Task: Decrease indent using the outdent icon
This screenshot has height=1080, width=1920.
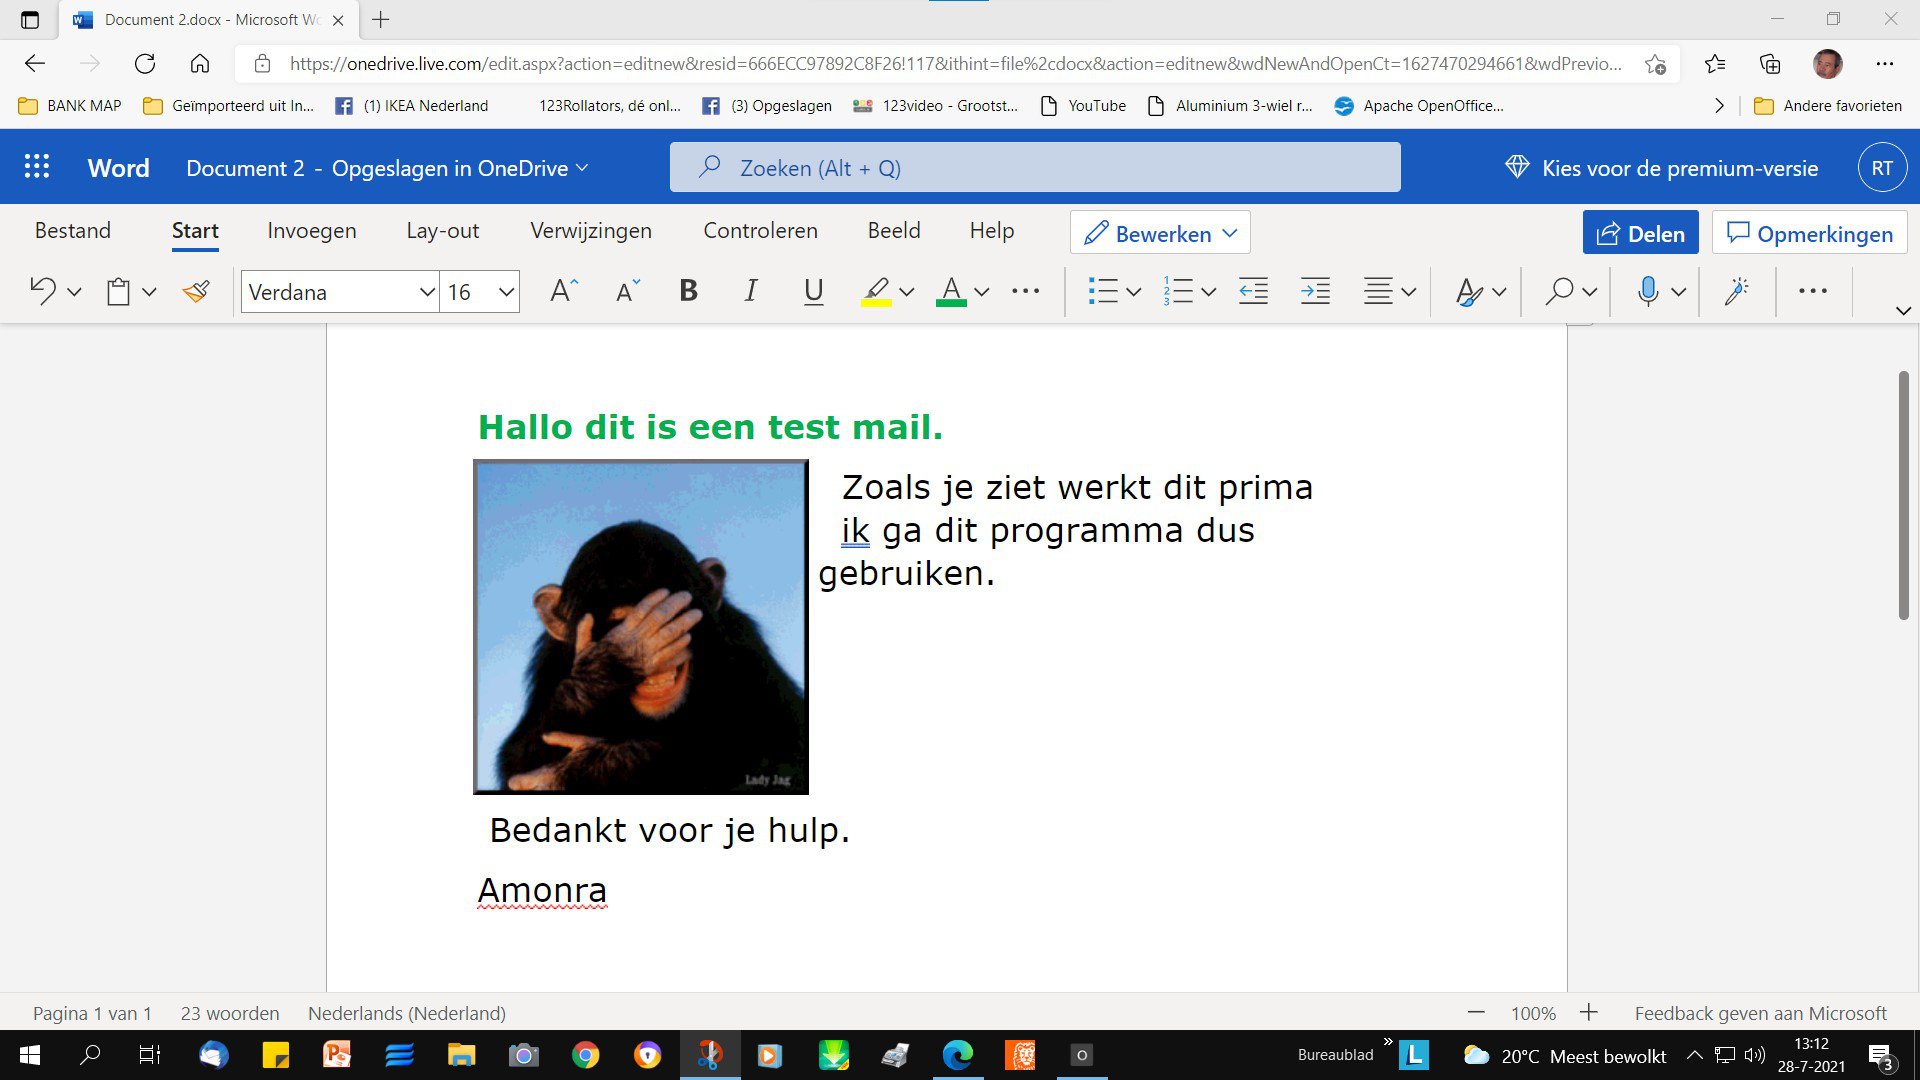Action: tap(1253, 291)
